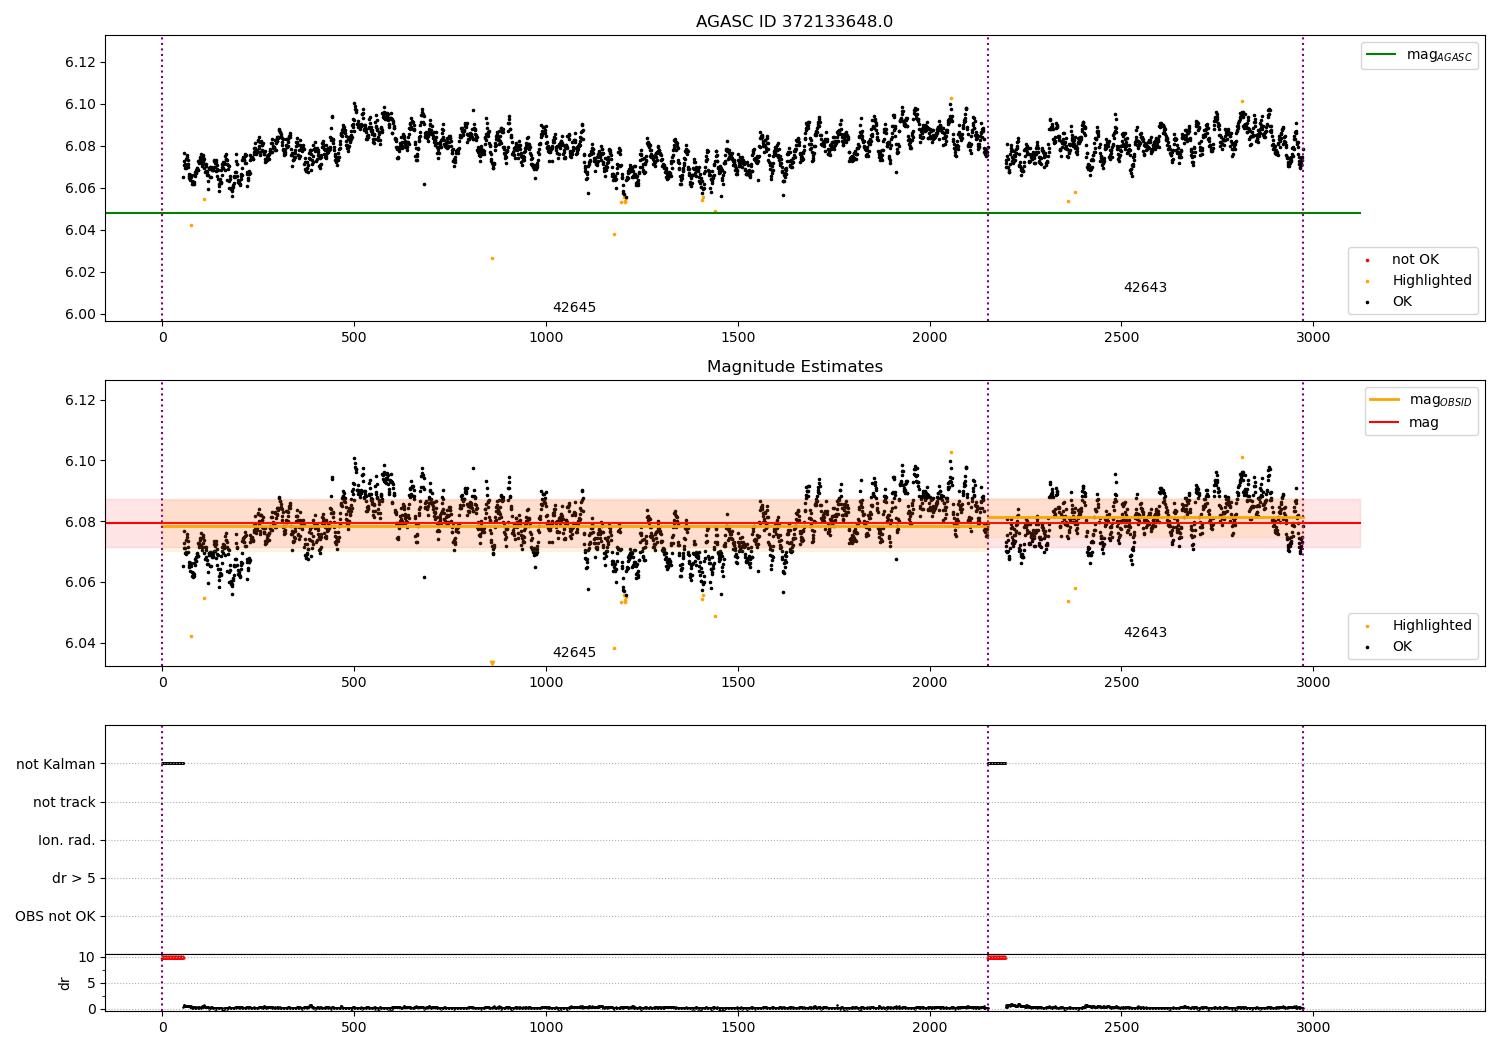The image size is (1500, 1050).
Task: Click the title 'AGASC ID 372133648.0'
Action: [x=794, y=22]
